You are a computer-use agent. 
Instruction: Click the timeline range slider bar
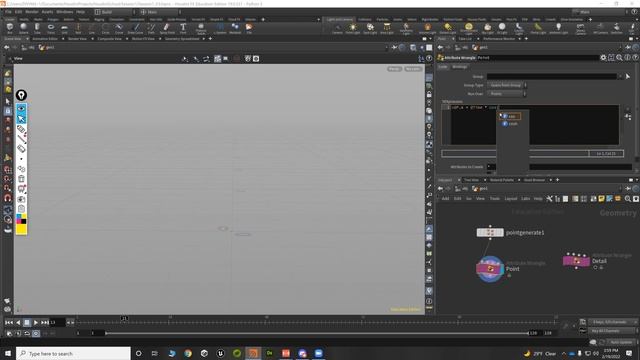(x=317, y=333)
